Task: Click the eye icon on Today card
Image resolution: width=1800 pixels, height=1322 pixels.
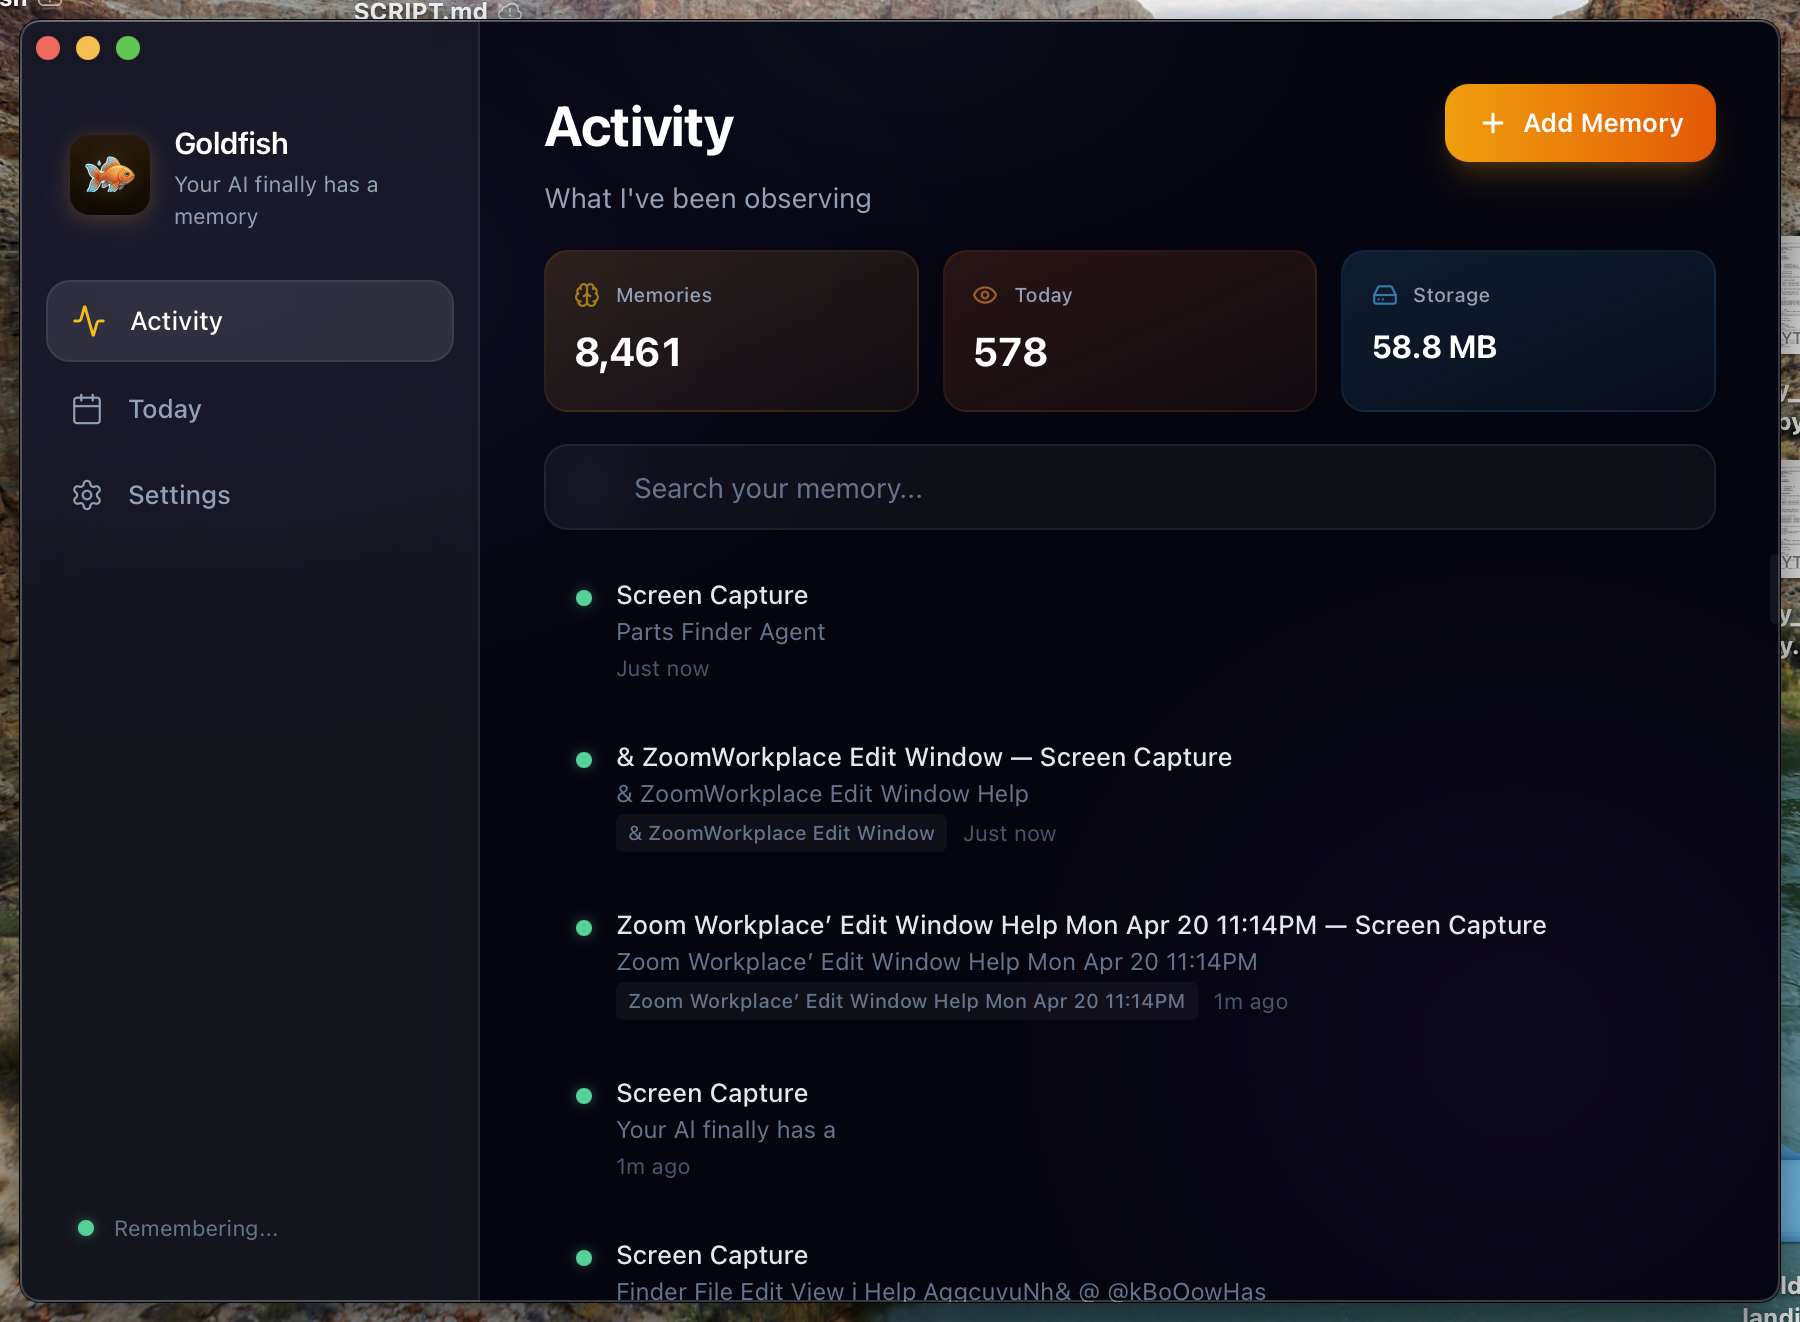Action: [985, 295]
